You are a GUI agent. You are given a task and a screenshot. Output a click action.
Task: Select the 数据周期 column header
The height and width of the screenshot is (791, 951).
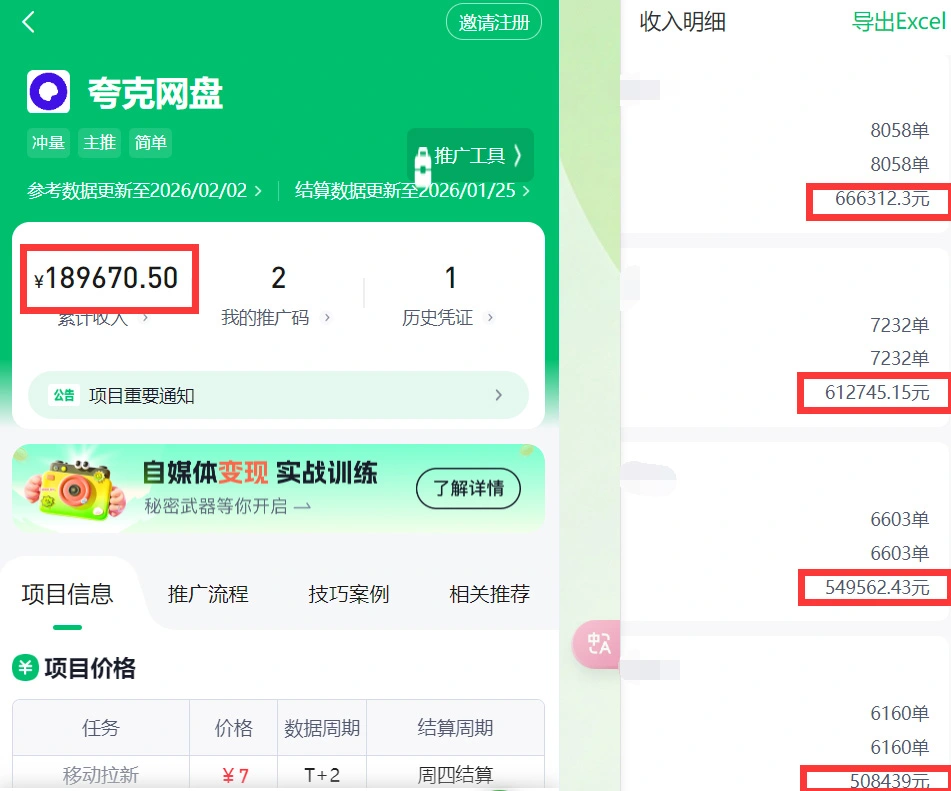tap(322, 727)
